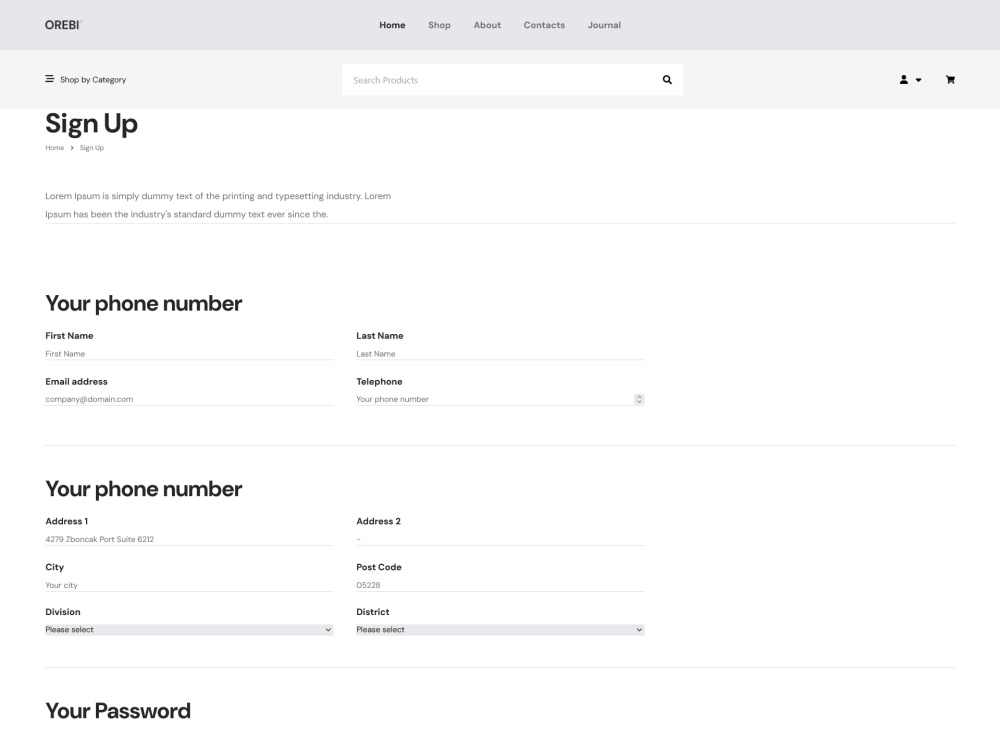Viewport: 1000px width, 750px height.
Task: Click the Sign Up breadcrumb
Action: coord(92,148)
